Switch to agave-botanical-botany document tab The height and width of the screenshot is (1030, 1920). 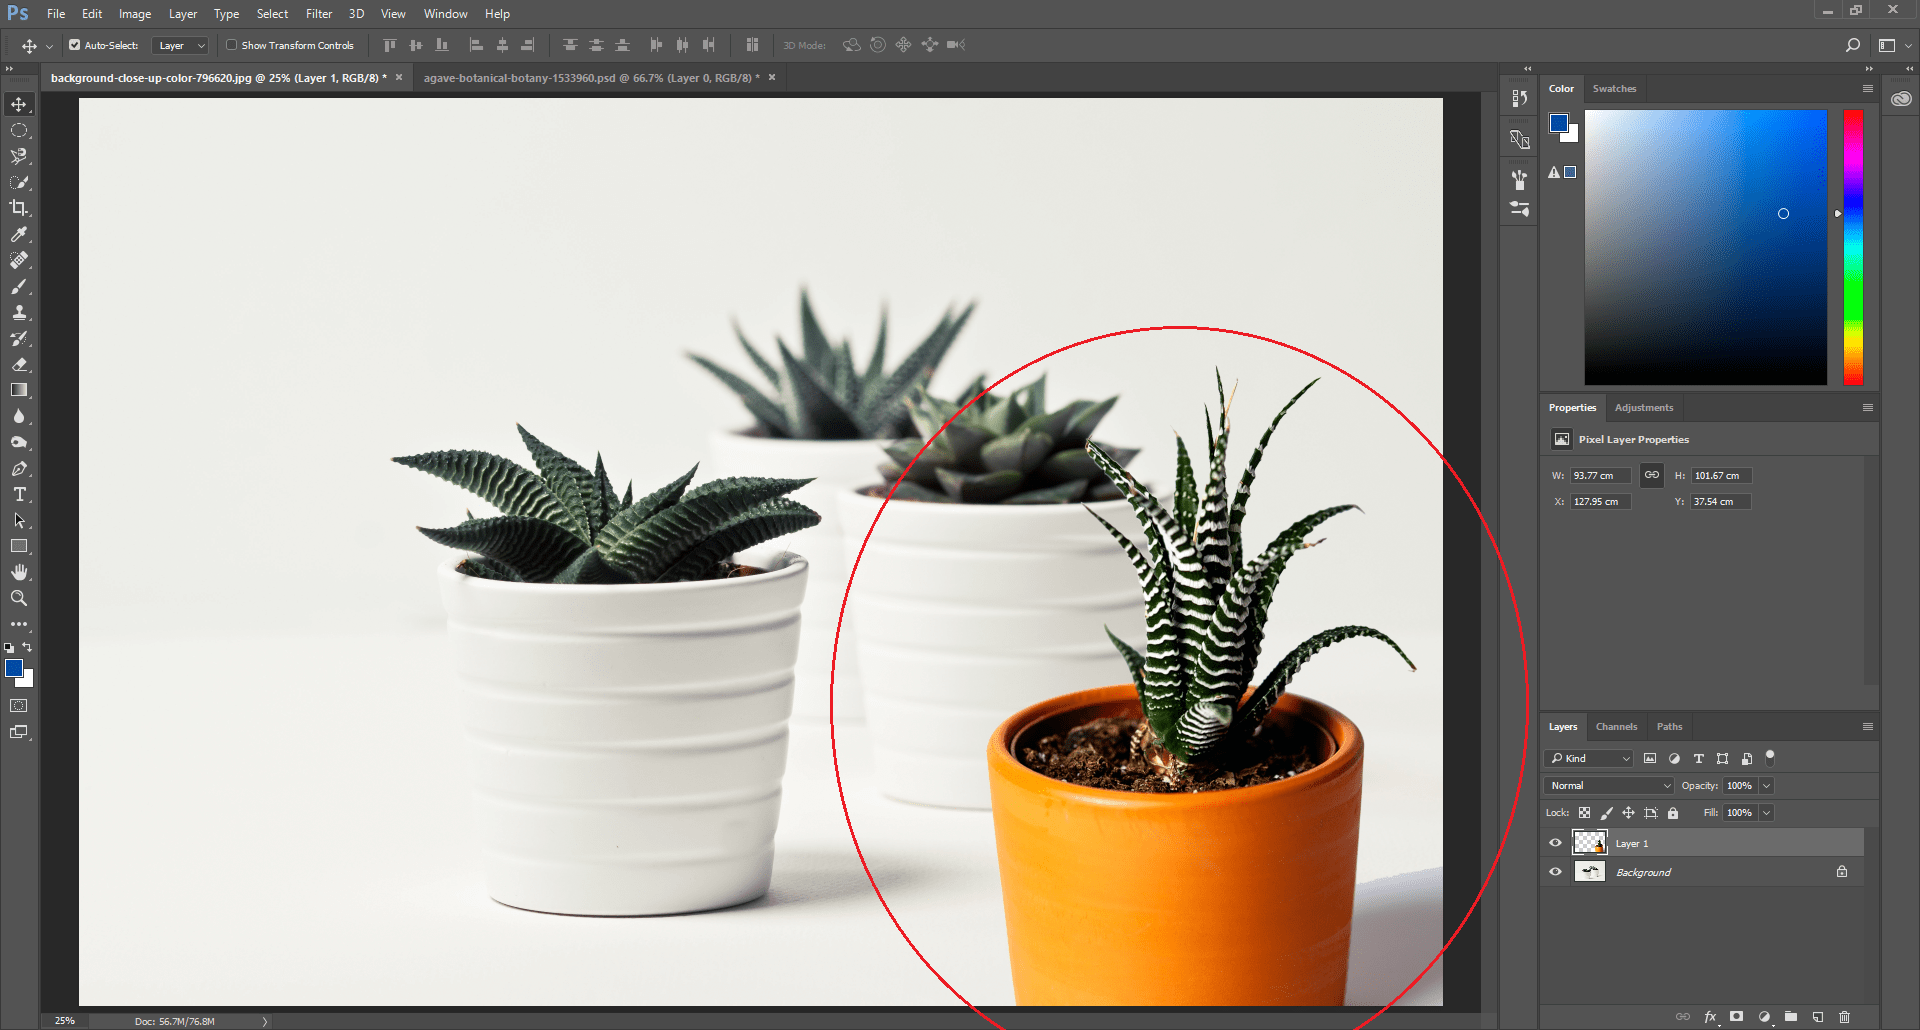click(x=591, y=78)
